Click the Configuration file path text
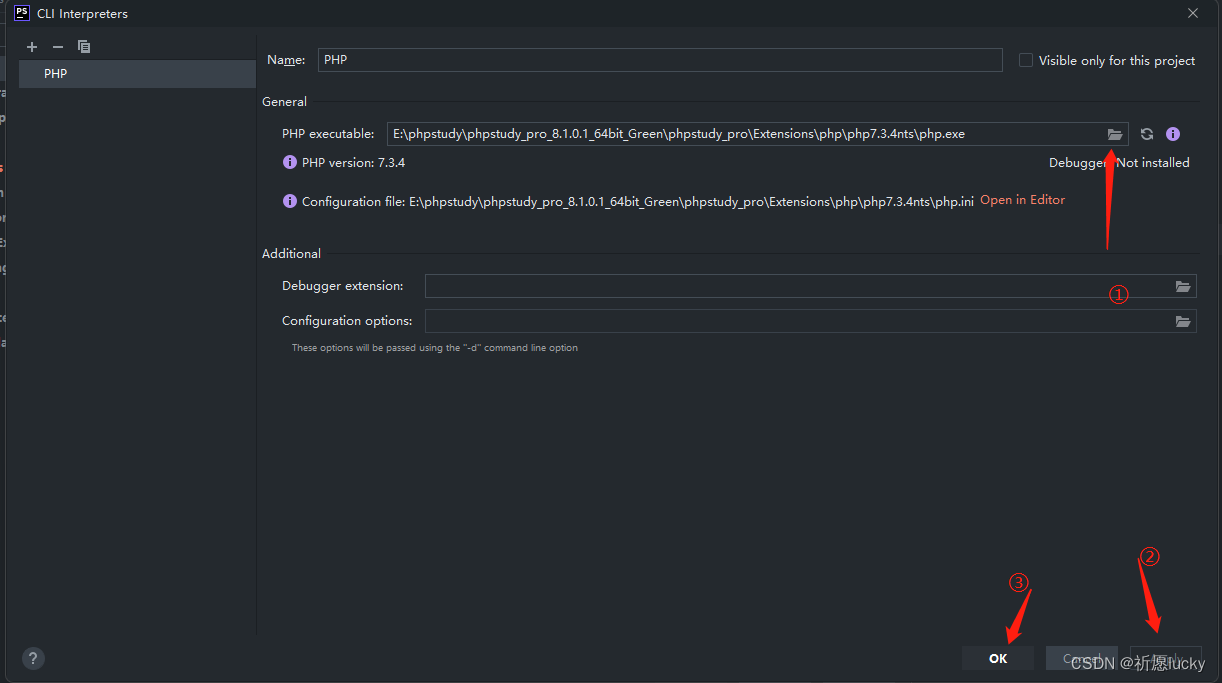The image size is (1222, 683). coord(638,201)
